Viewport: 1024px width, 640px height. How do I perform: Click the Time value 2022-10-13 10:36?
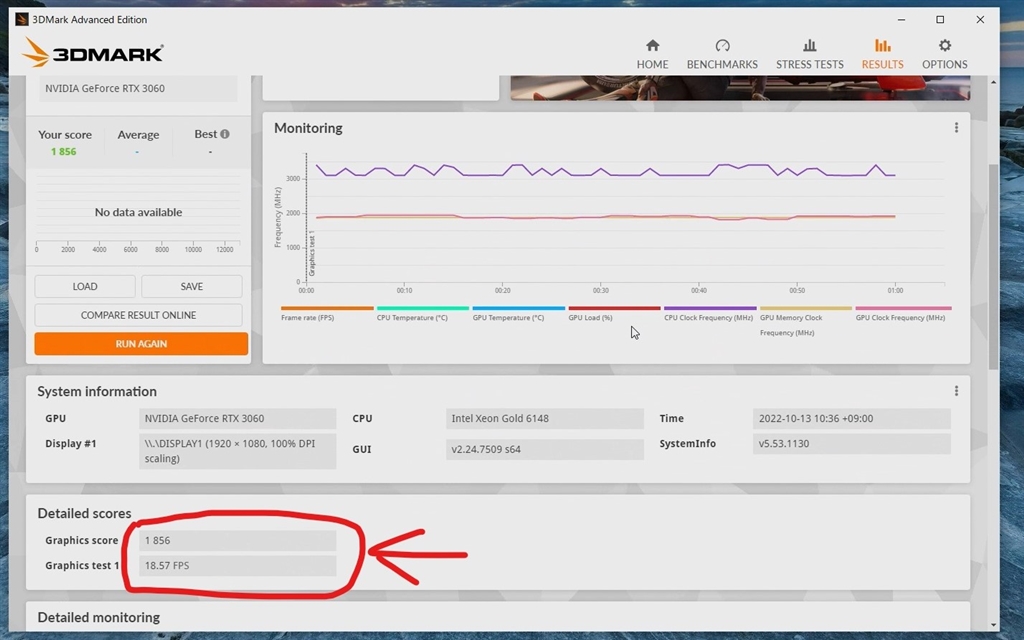point(852,419)
